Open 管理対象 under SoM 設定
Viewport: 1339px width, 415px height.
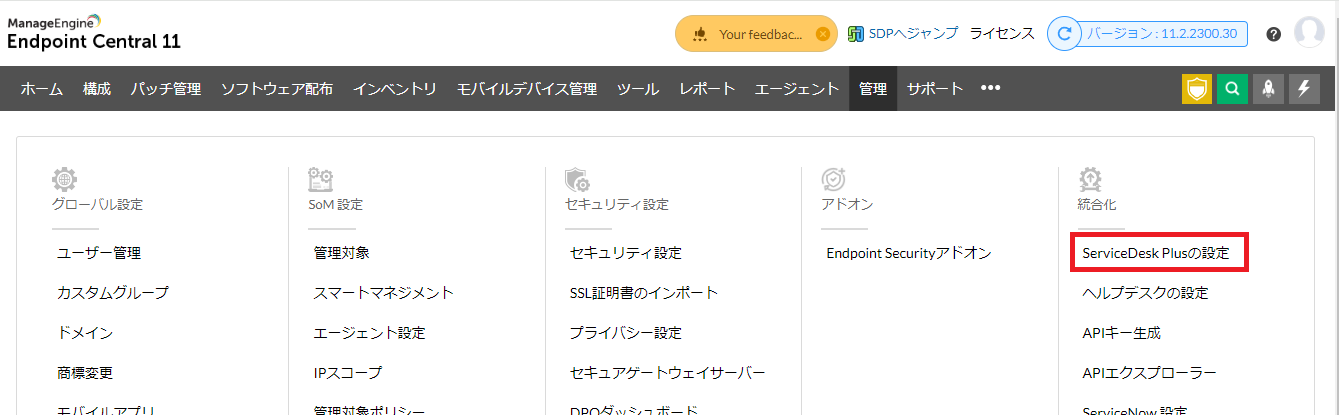tap(342, 253)
